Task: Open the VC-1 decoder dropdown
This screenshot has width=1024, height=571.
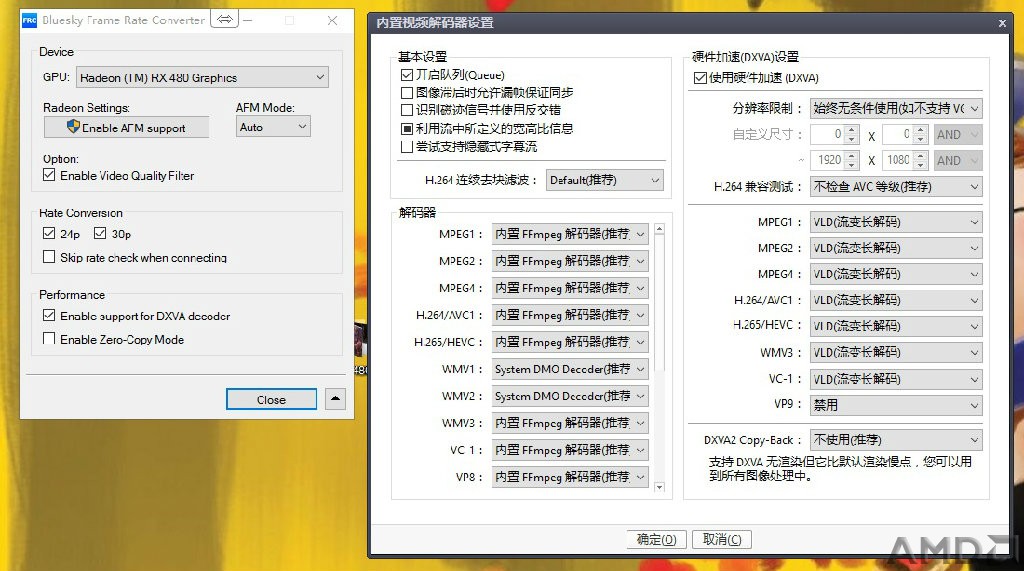Action: click(x=569, y=449)
